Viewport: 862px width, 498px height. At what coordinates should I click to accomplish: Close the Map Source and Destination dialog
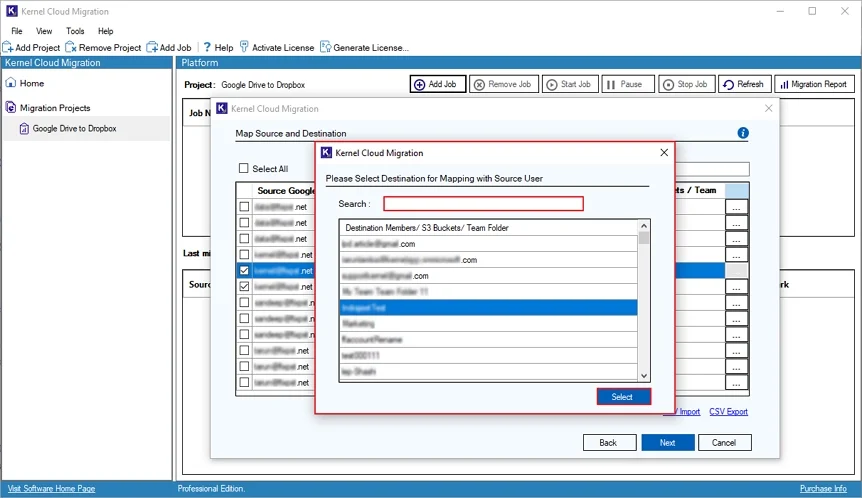(x=769, y=108)
